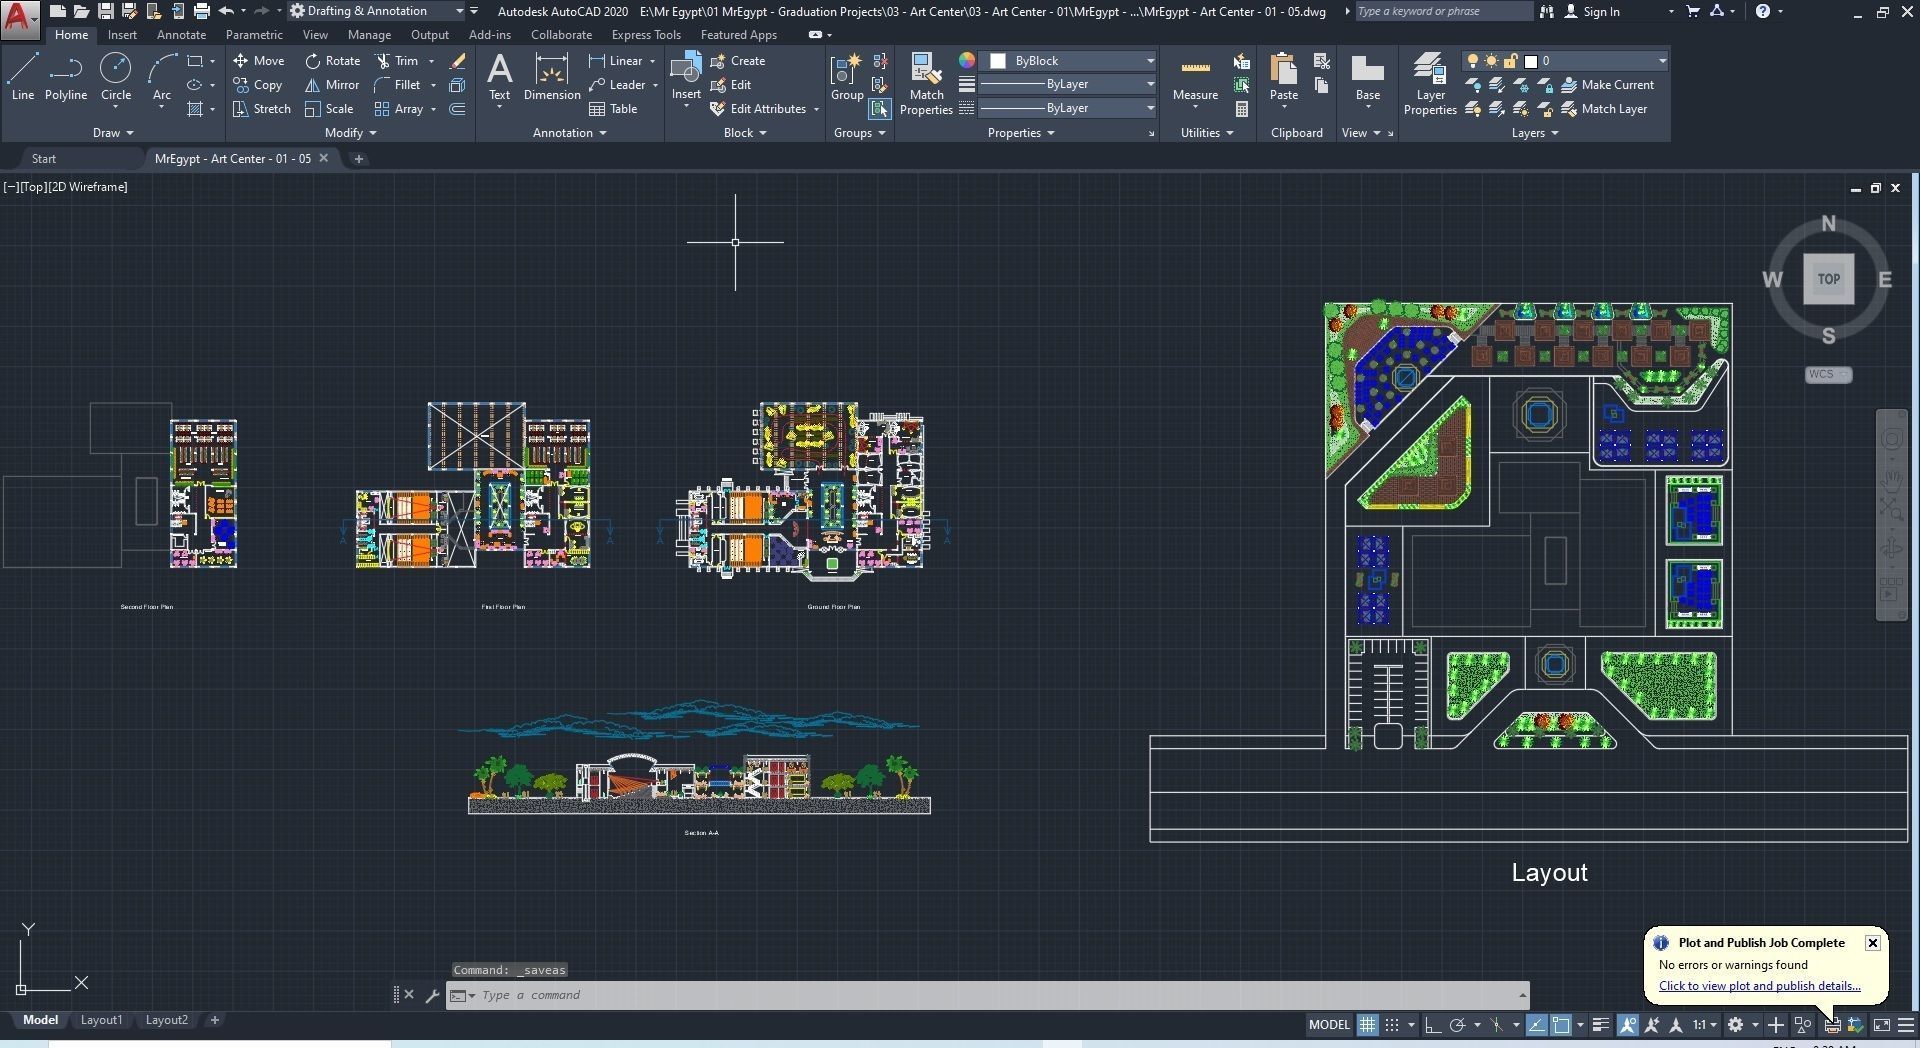The width and height of the screenshot is (1920, 1048).
Task: Toggle ortho mode in status bar
Action: click(1432, 1025)
